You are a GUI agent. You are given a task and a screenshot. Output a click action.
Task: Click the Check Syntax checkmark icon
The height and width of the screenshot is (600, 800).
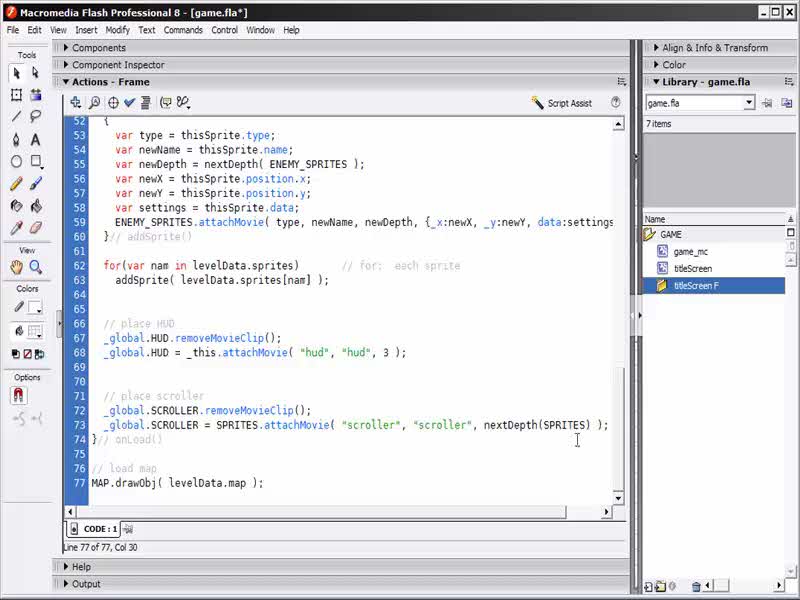[x=129, y=102]
